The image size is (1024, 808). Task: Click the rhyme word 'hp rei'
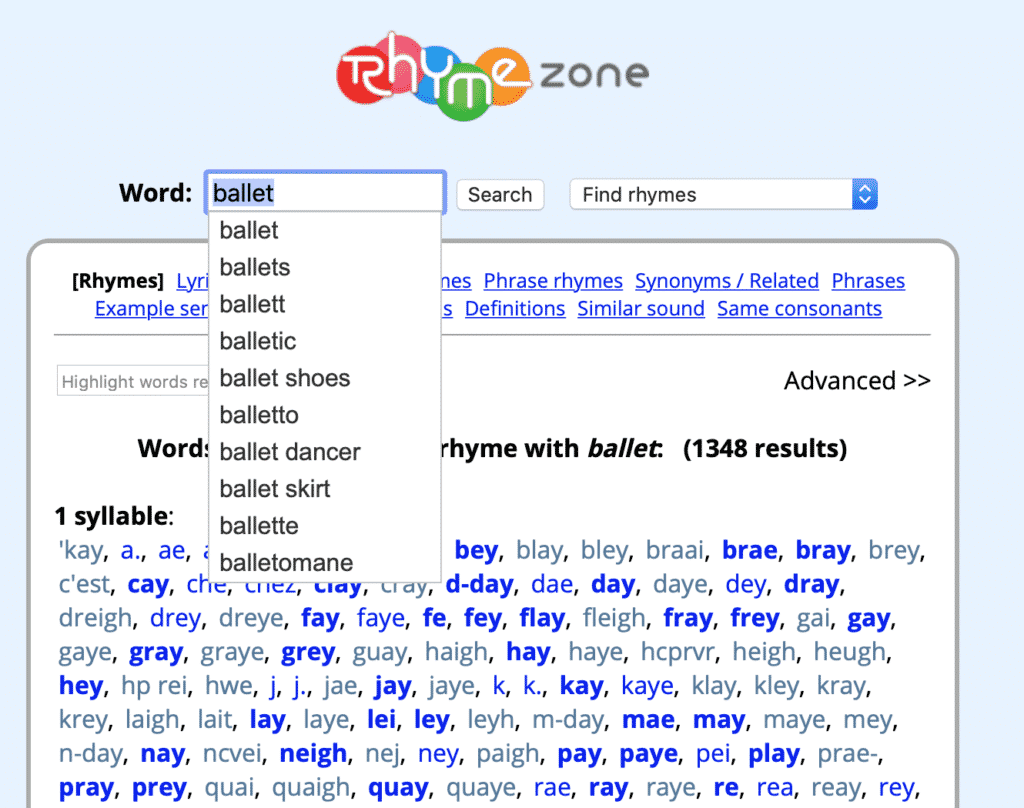pyautogui.click(x=154, y=687)
